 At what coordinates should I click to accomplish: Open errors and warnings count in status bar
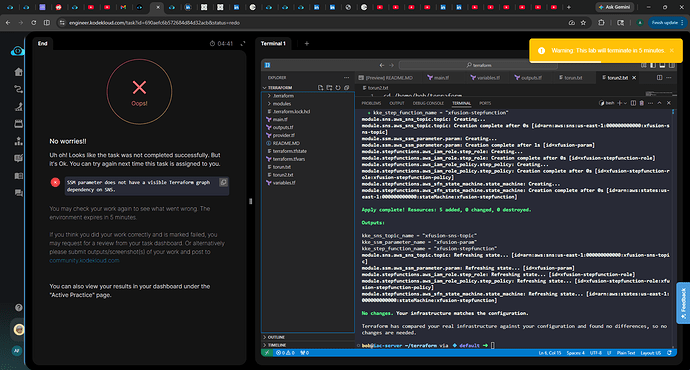[285, 353]
